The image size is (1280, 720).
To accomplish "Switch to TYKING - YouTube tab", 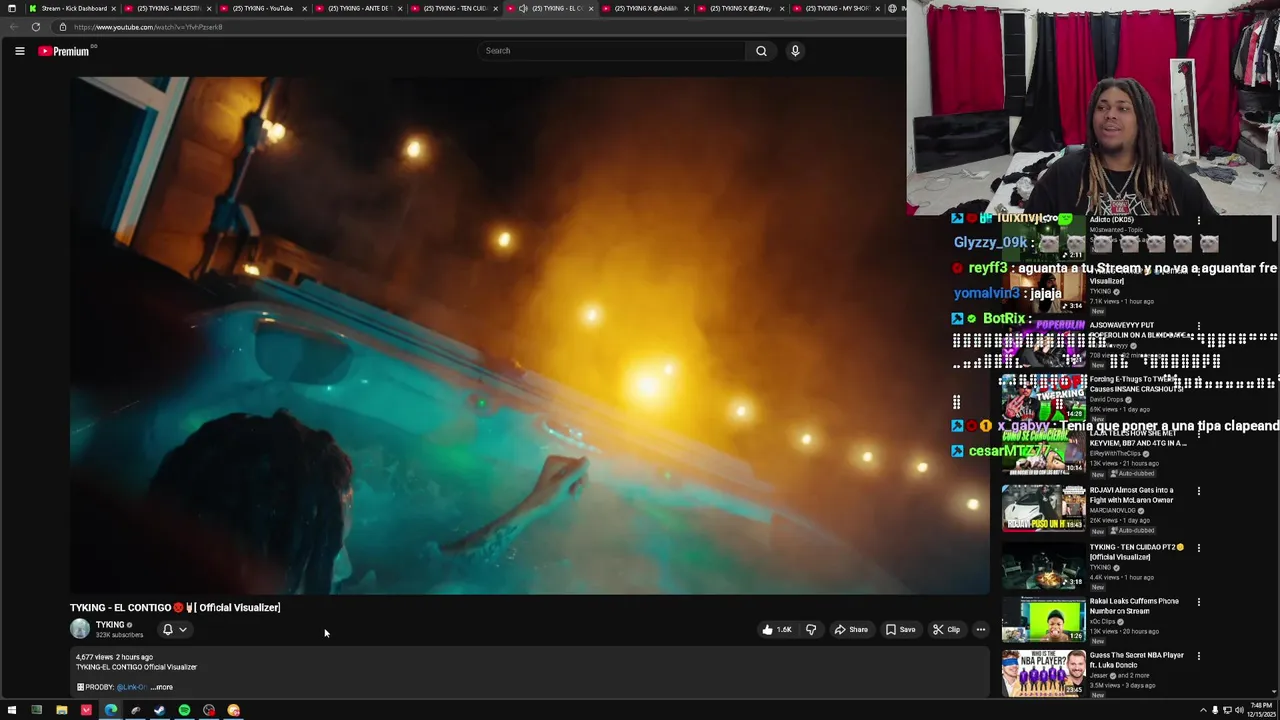I will [x=262, y=8].
